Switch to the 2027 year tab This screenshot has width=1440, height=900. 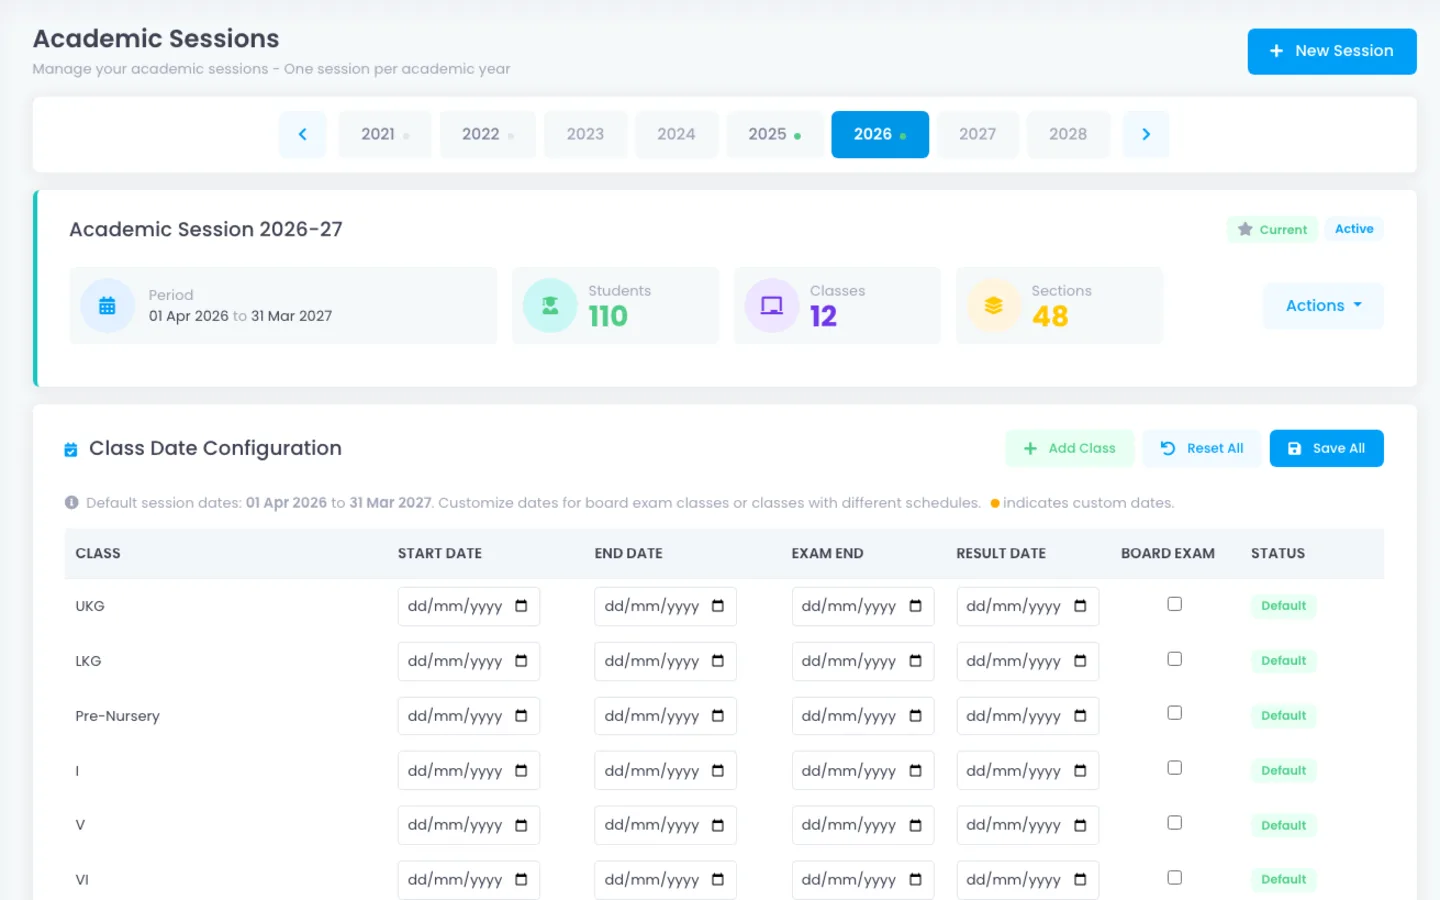tap(977, 134)
